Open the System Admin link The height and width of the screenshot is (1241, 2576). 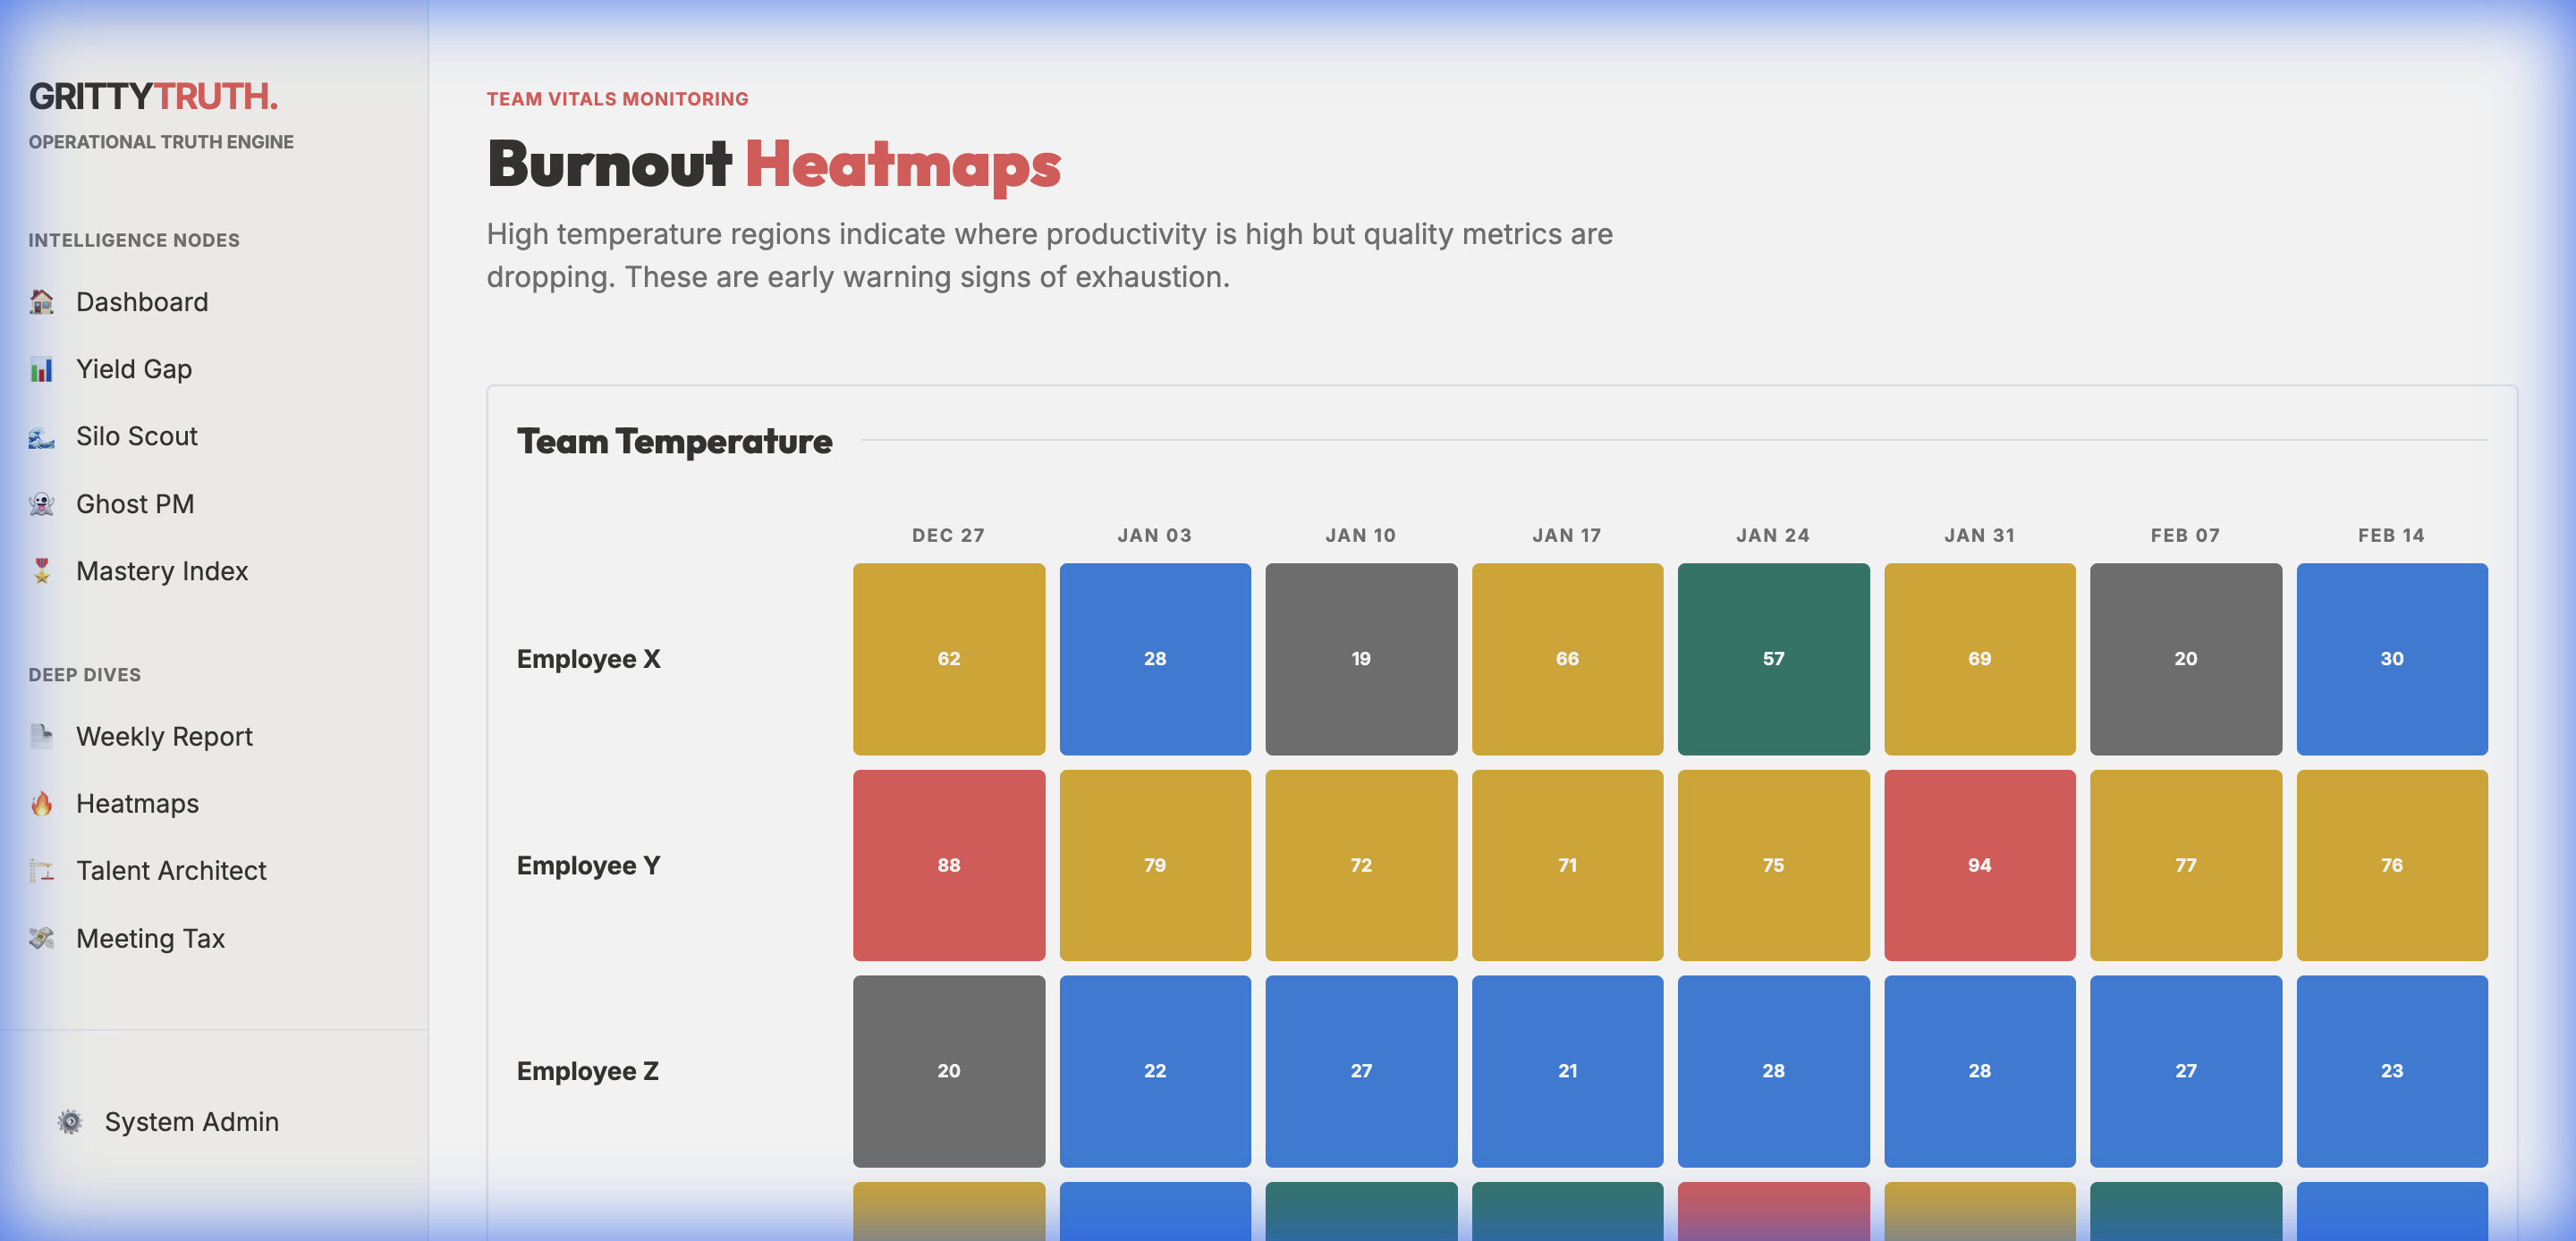coord(191,1121)
